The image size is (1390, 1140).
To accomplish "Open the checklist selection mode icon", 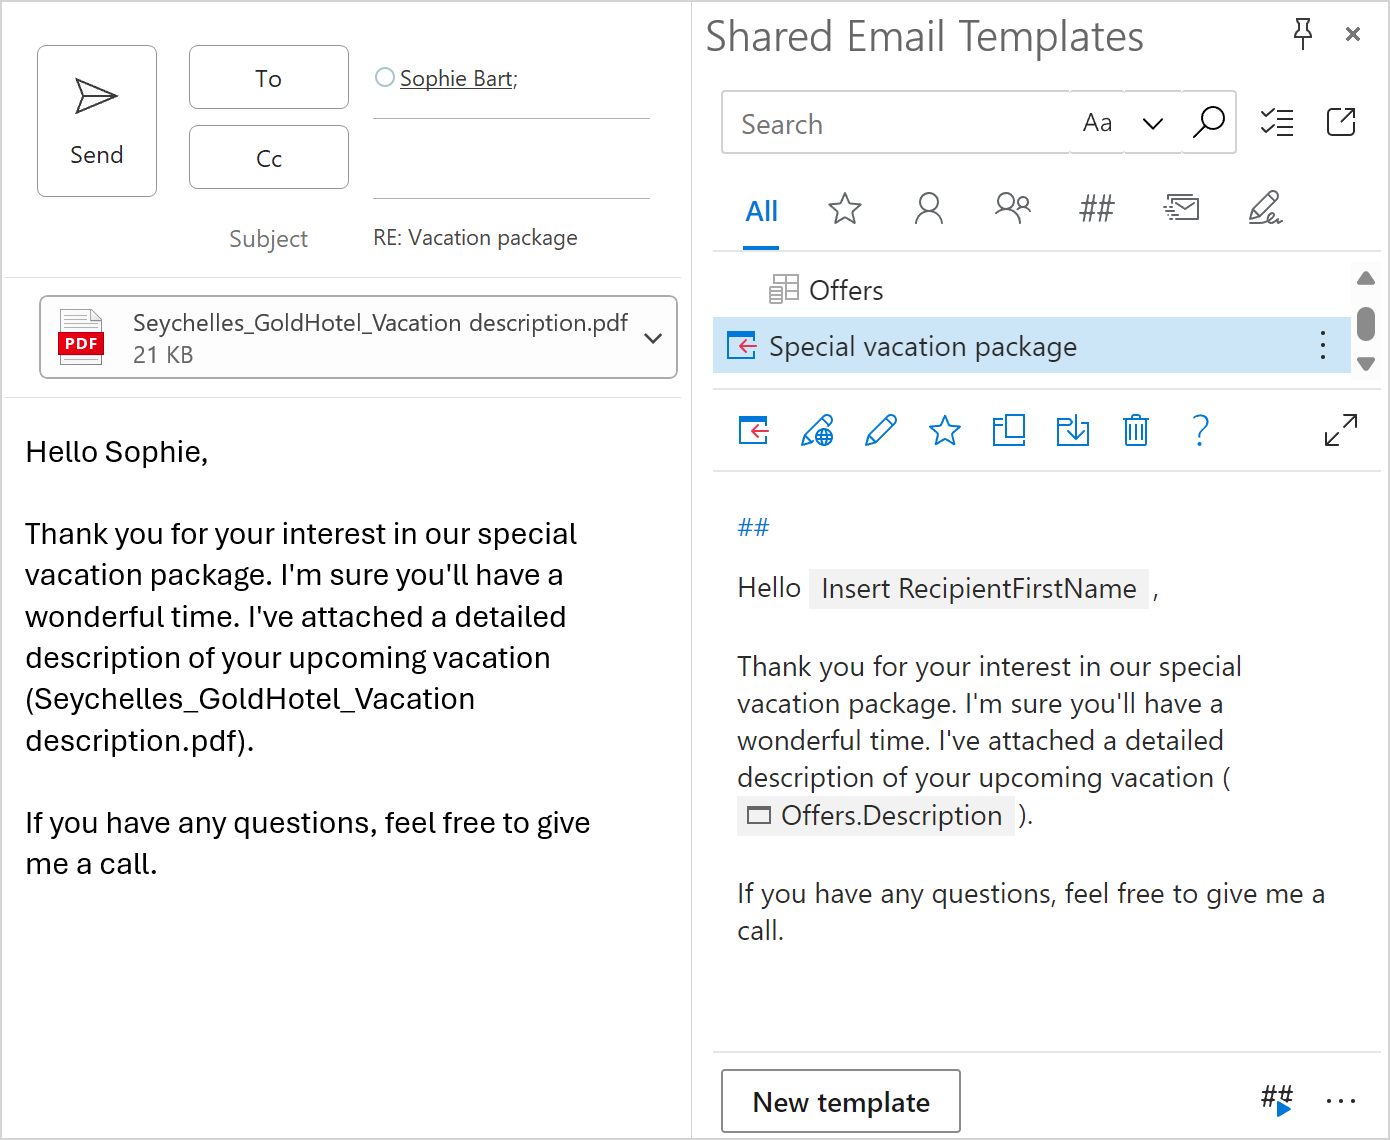I will coord(1277,122).
